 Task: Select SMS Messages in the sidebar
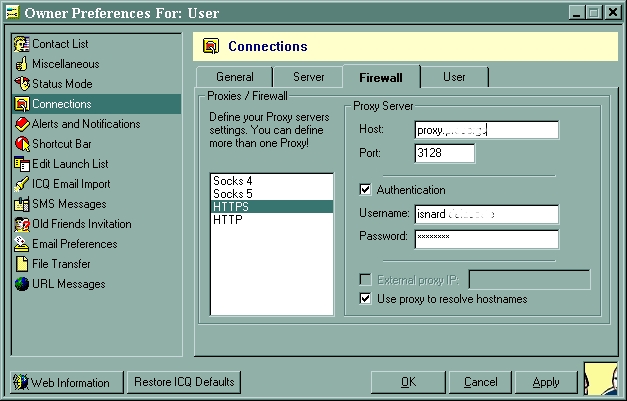[x=97, y=204]
